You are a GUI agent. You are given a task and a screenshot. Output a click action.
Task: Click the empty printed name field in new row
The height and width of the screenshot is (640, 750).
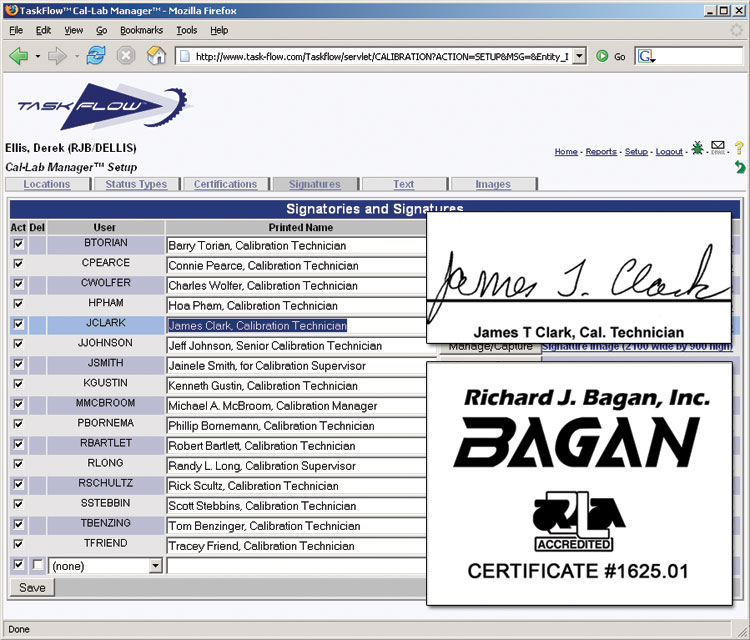tap(296, 566)
